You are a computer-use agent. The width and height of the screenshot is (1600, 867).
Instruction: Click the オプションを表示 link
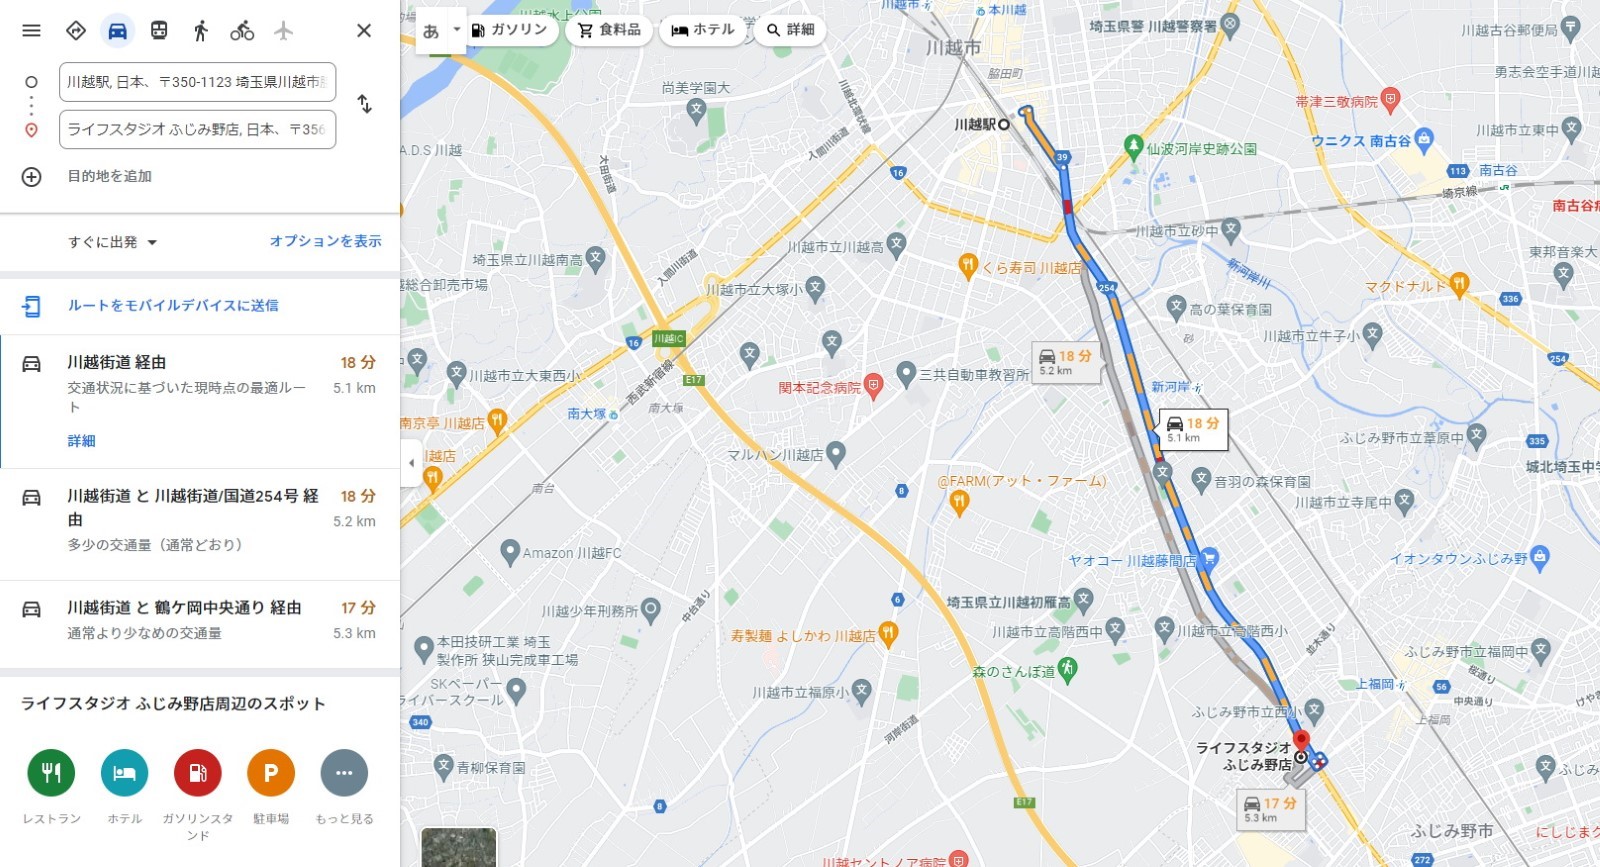tap(326, 241)
